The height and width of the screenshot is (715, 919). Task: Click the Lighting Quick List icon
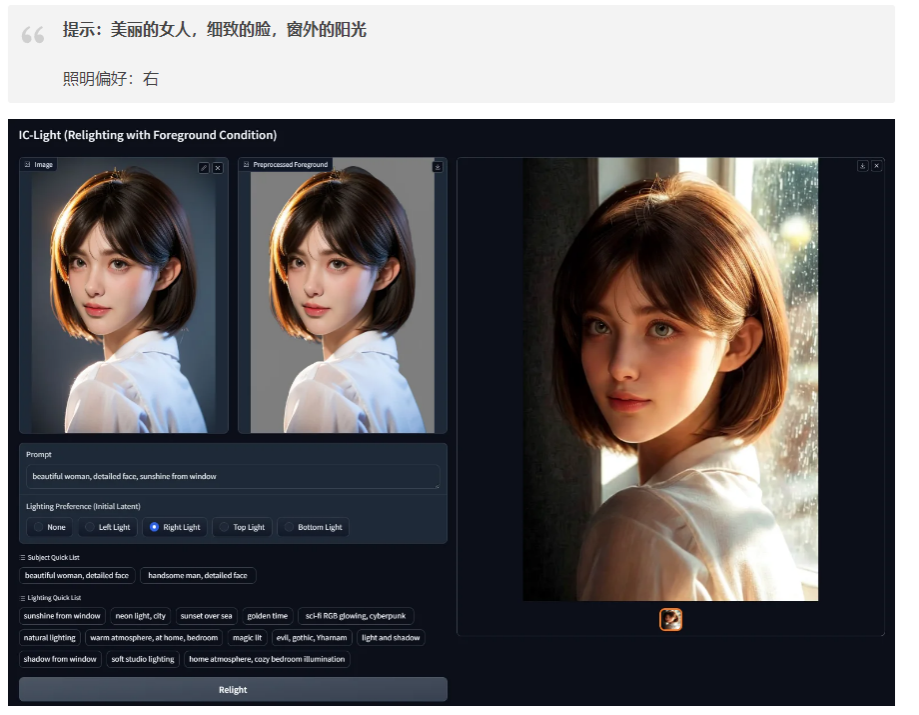pyautogui.click(x=23, y=598)
